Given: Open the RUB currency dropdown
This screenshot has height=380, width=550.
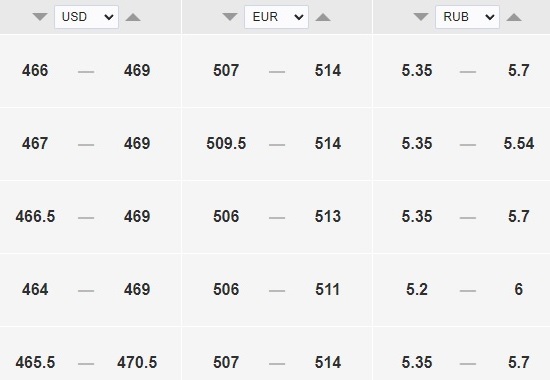Looking at the screenshot, I should point(467,17).
